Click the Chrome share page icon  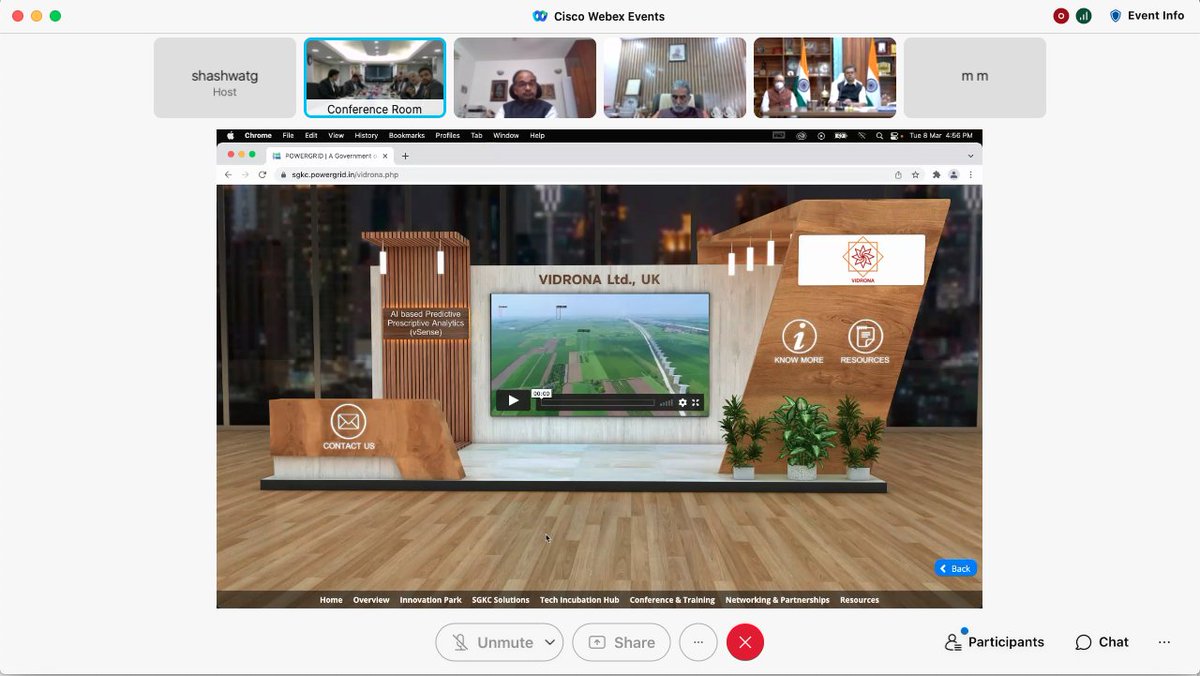click(898, 174)
